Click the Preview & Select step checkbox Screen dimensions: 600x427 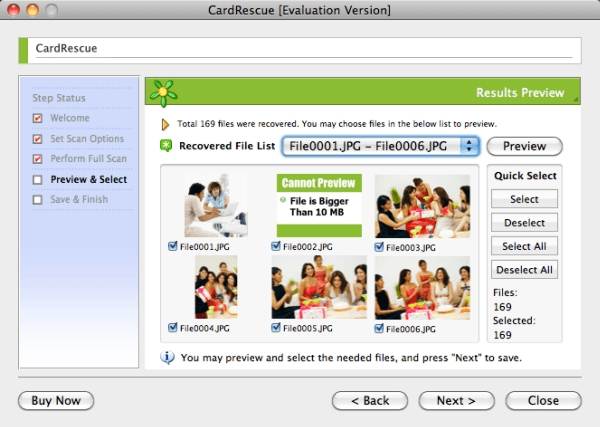click(38, 179)
